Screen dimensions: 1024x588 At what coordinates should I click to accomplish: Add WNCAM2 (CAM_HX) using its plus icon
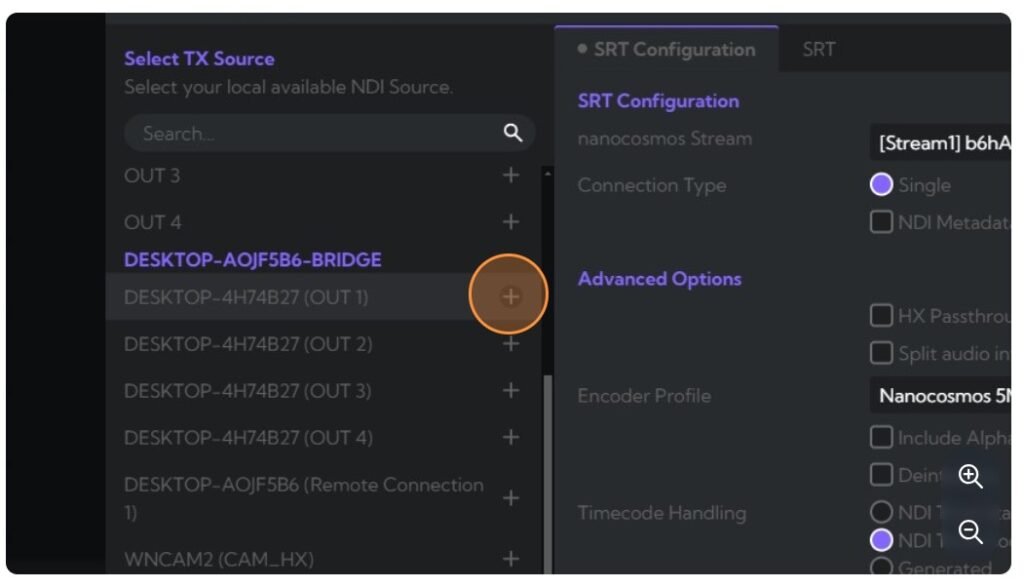point(510,559)
